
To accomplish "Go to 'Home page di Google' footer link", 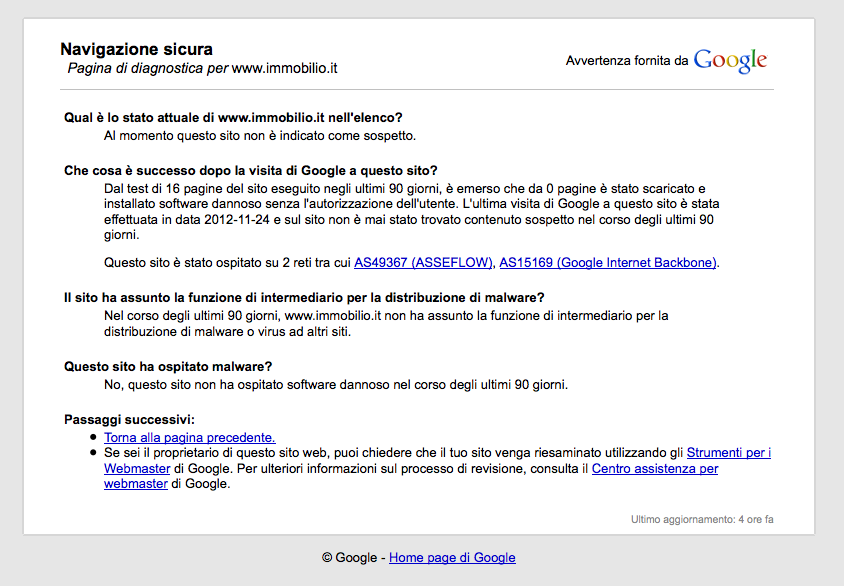I will tap(452, 557).
